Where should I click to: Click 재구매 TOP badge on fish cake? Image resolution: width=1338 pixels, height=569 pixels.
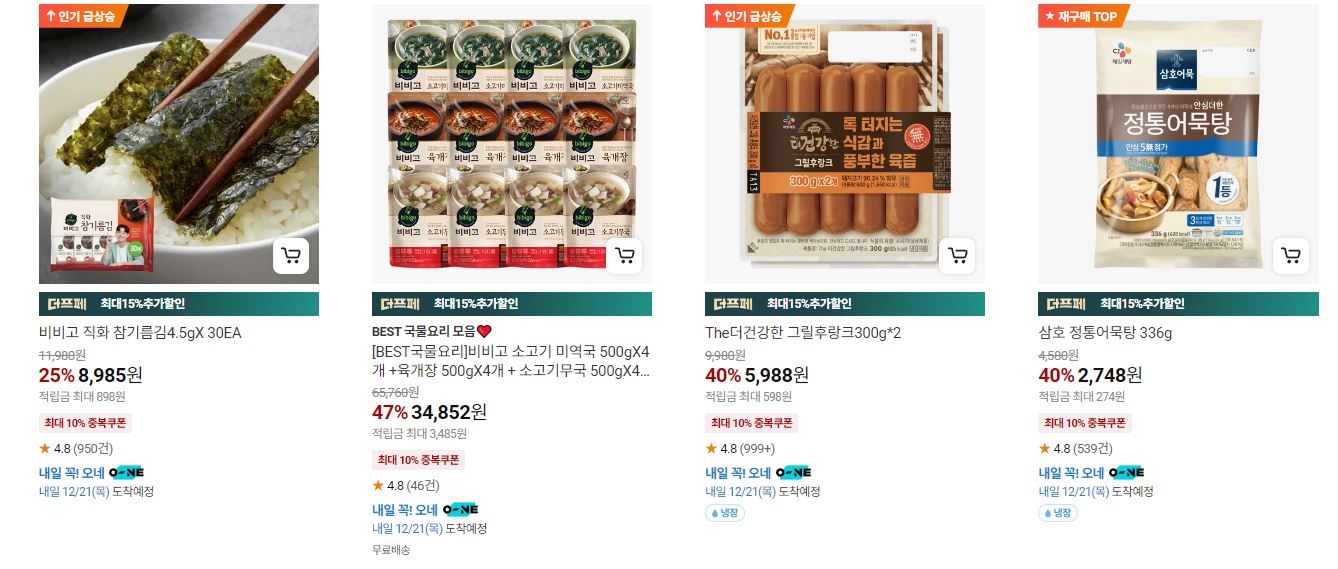tap(1084, 16)
